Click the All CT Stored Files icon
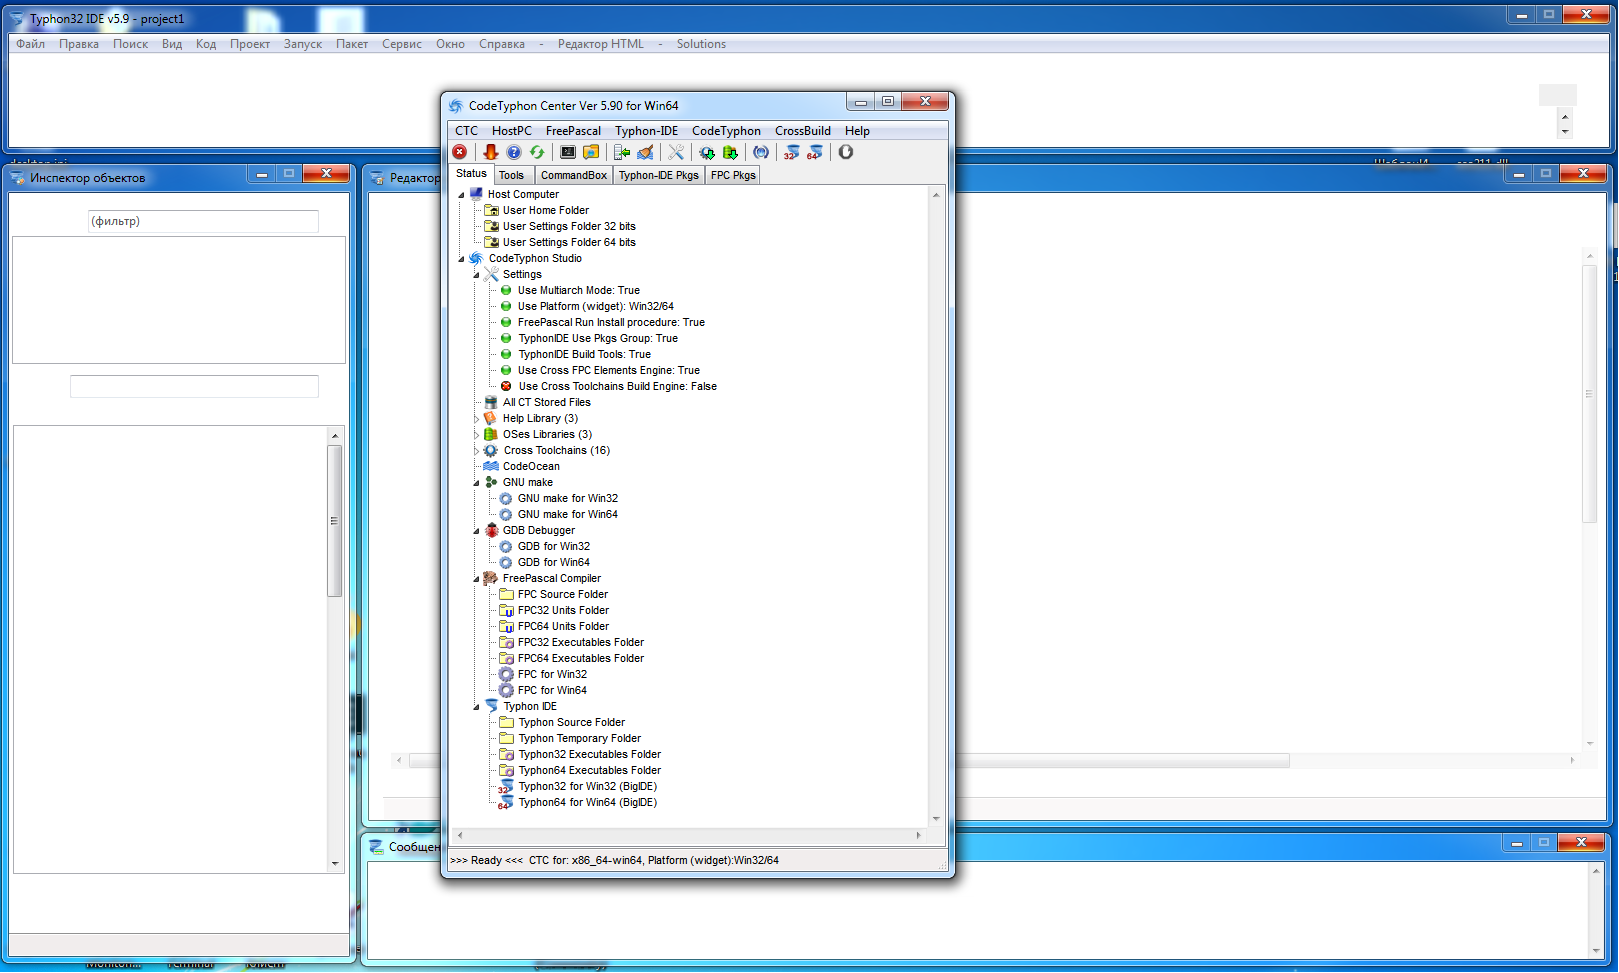This screenshot has height=973, width=1619. [x=491, y=402]
